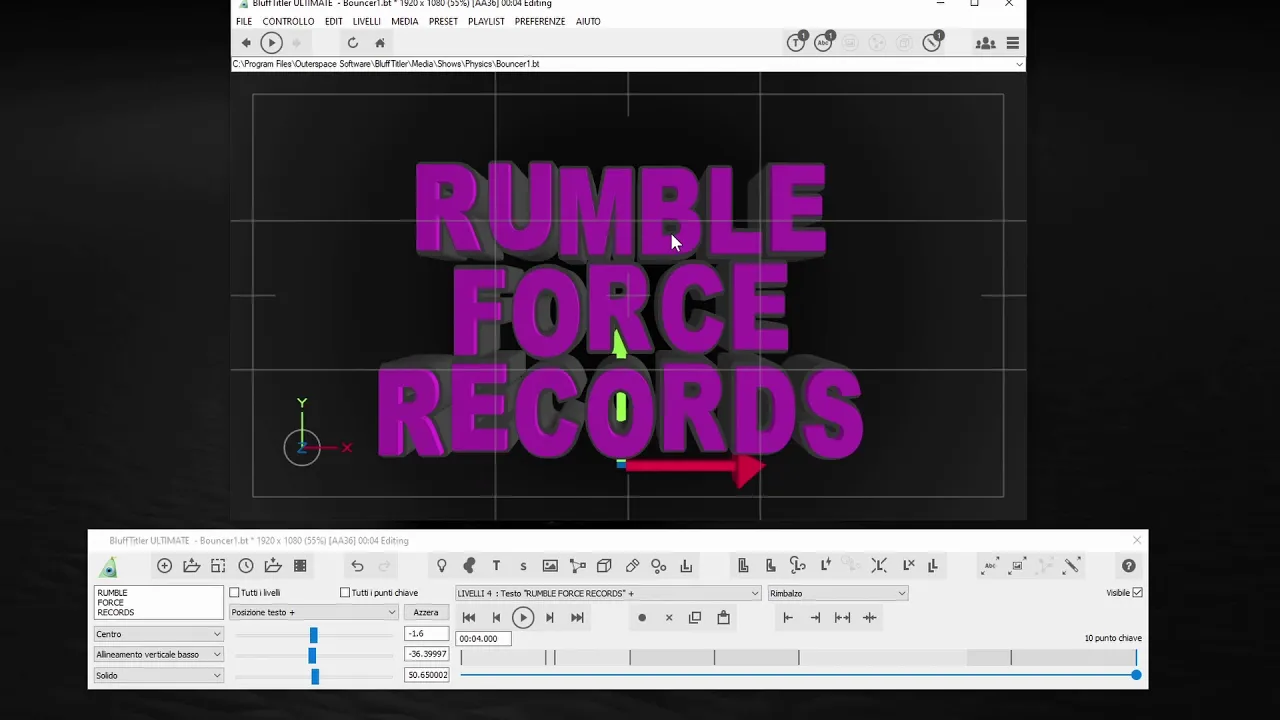Screen dimensions: 1280x720
Task: Open the Centro alignment dropdown
Action: pyautogui.click(x=158, y=634)
